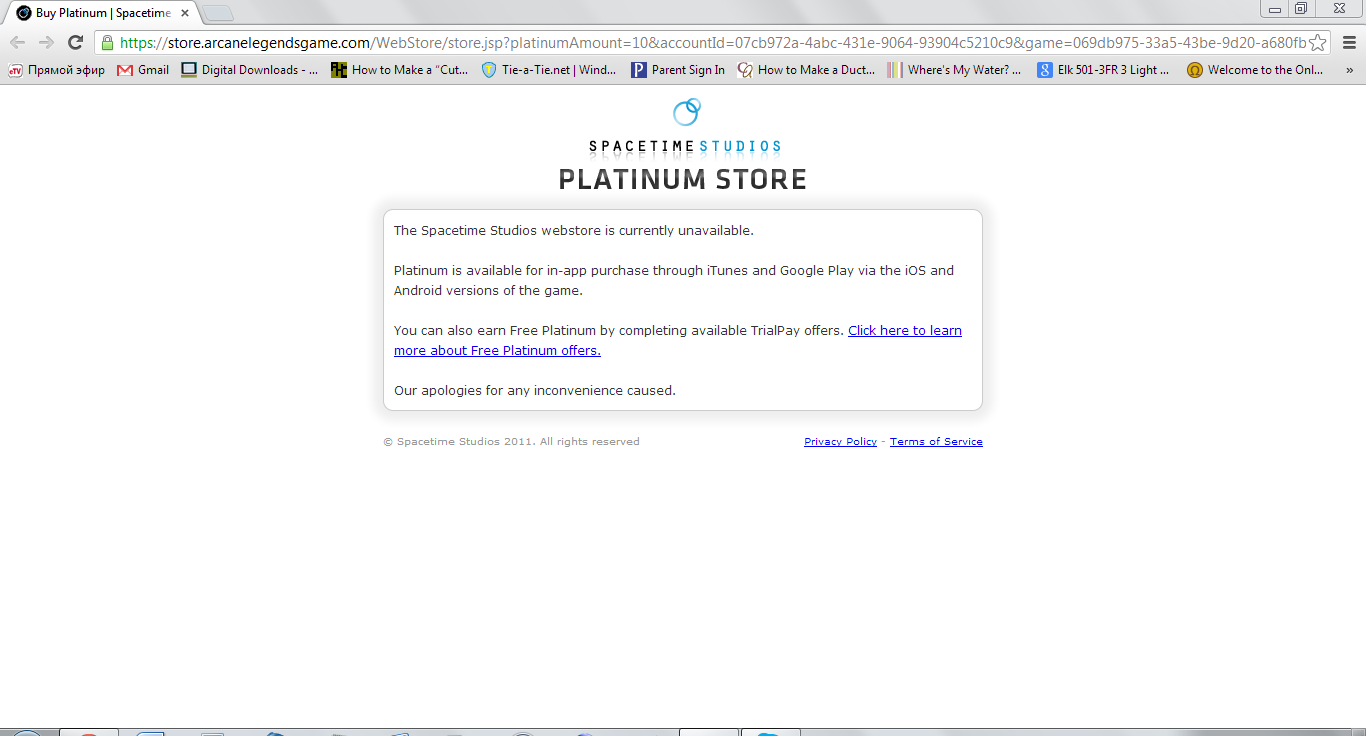Click "Our apologies for any inconvenience caused."
The width and height of the screenshot is (1366, 736).
click(x=535, y=390)
